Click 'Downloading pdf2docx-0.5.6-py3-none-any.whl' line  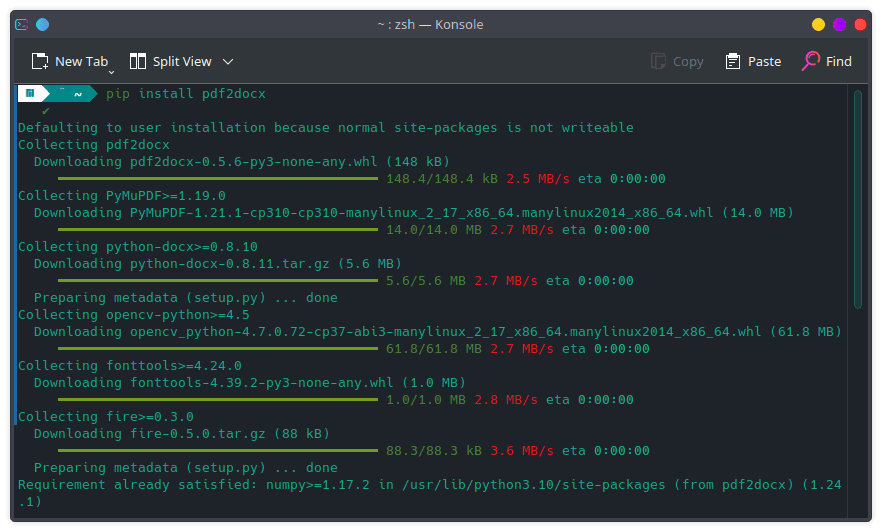242,161
